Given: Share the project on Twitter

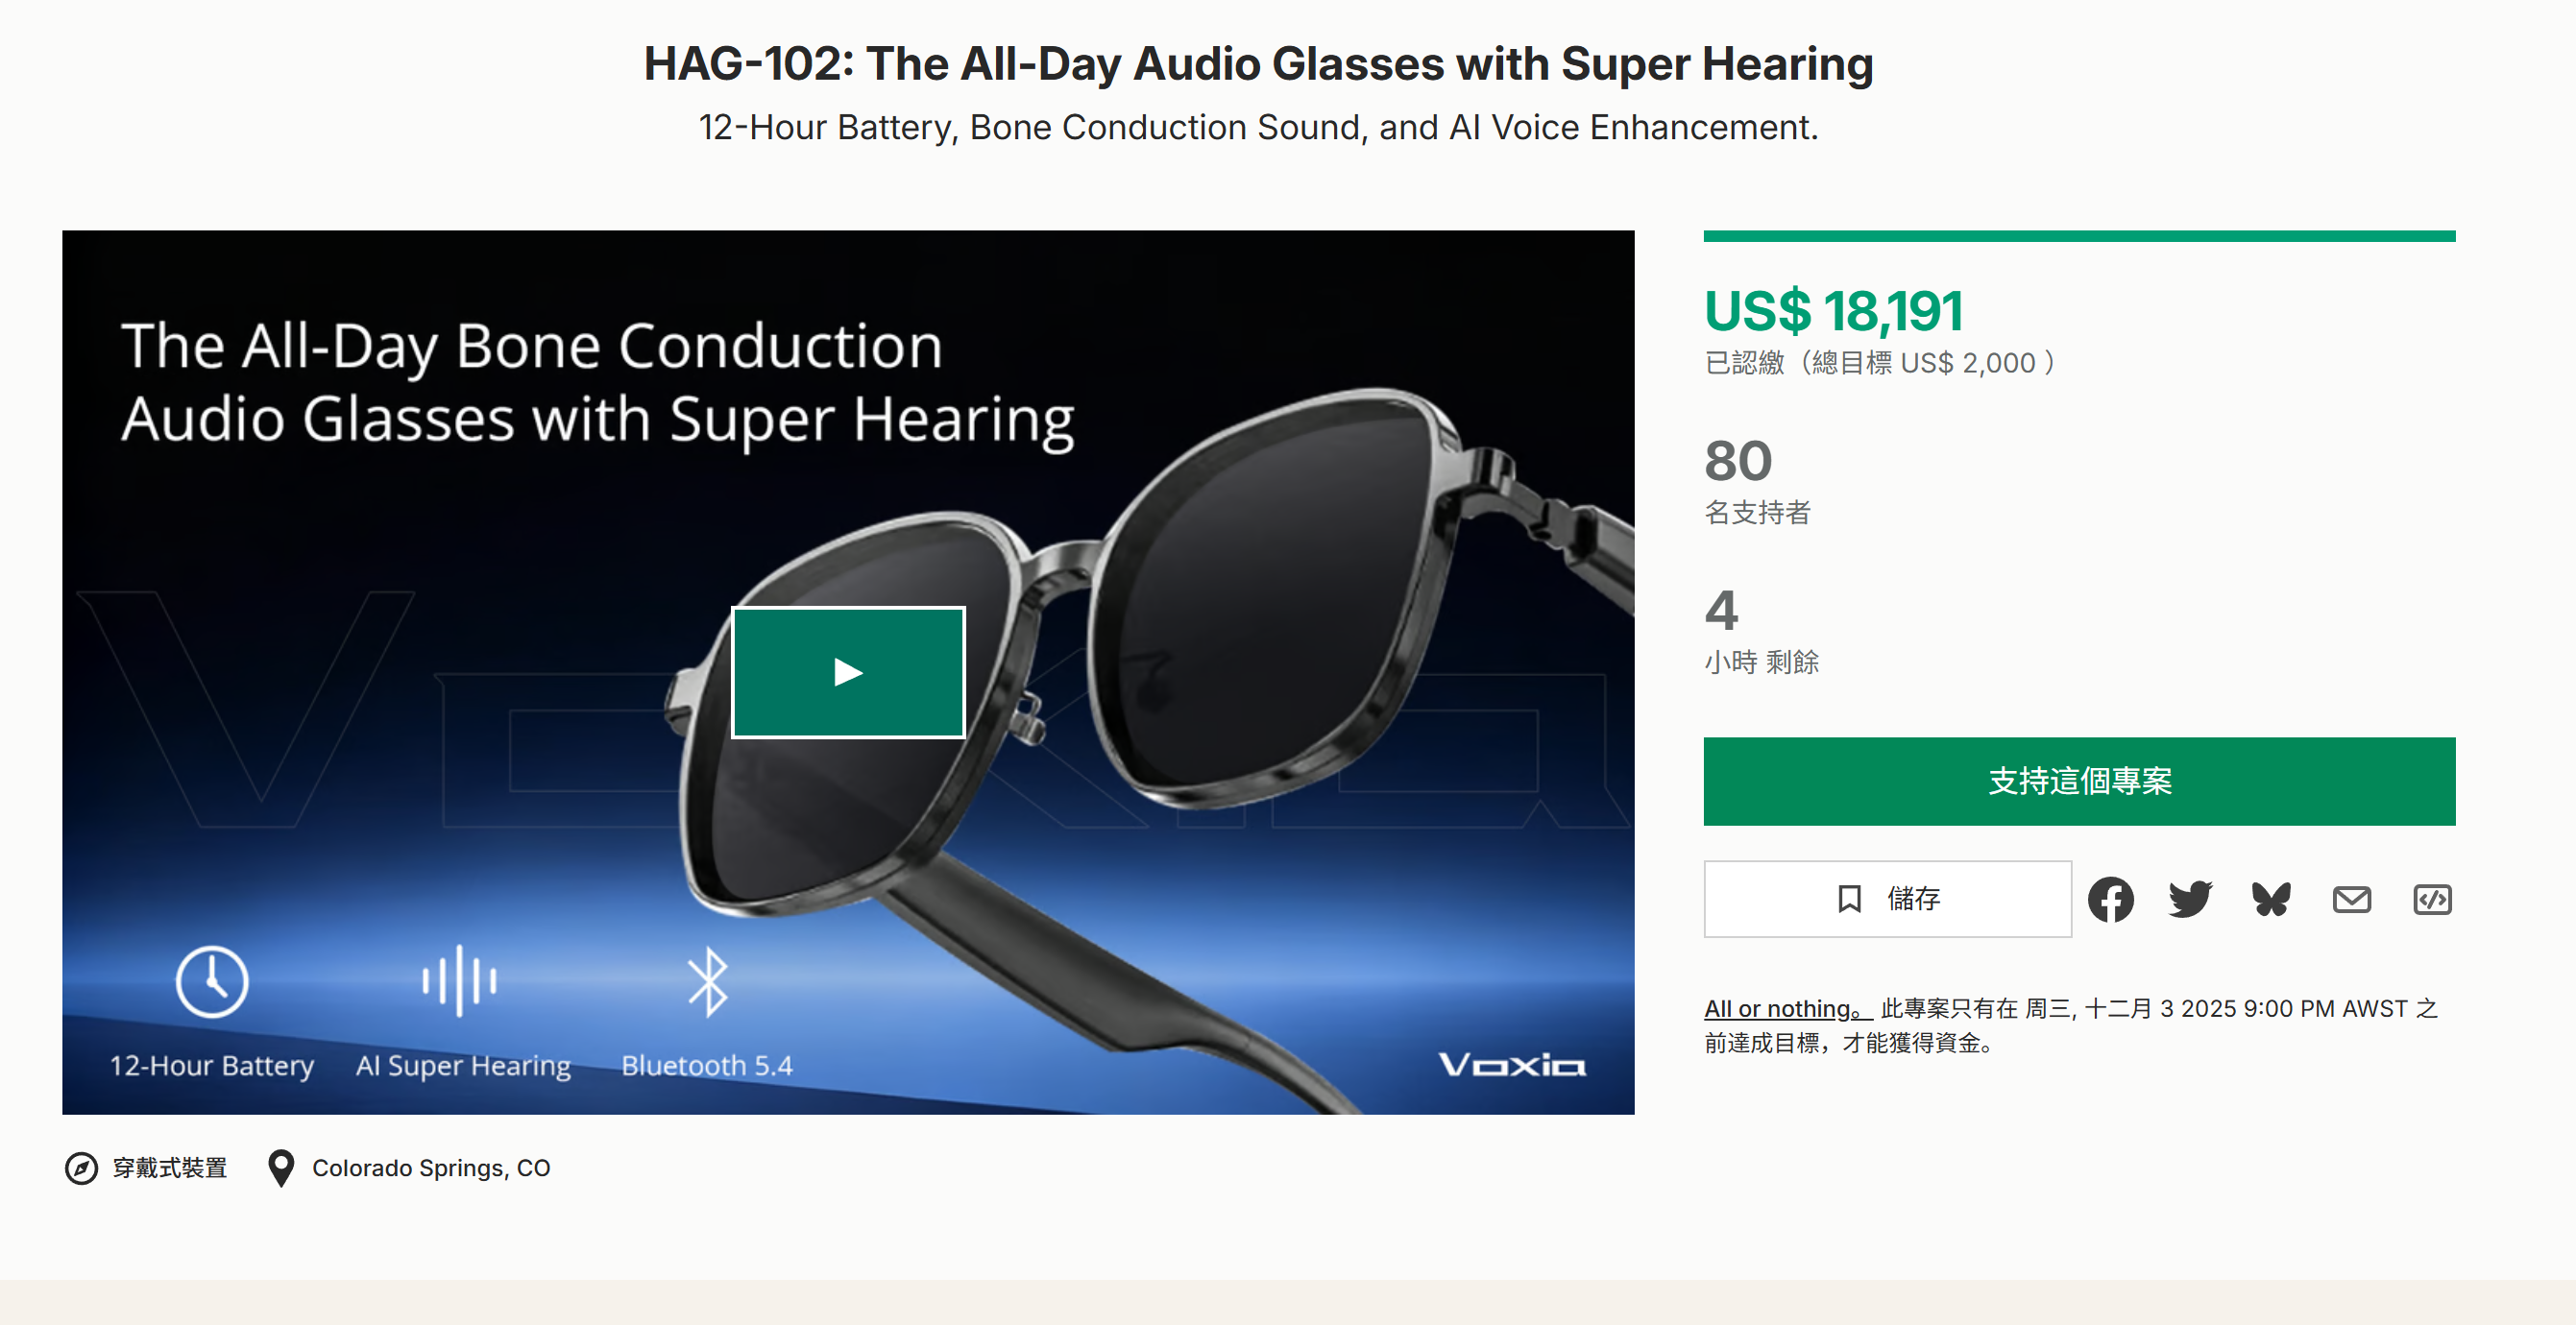Looking at the screenshot, I should pyautogui.click(x=2190, y=899).
